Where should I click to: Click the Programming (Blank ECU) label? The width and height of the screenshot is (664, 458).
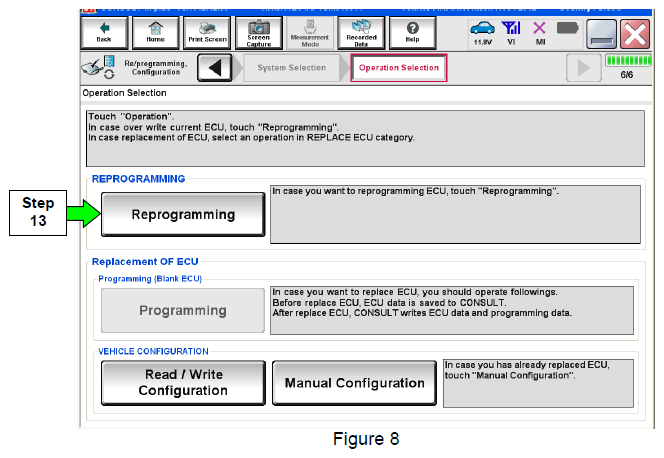(x=150, y=279)
